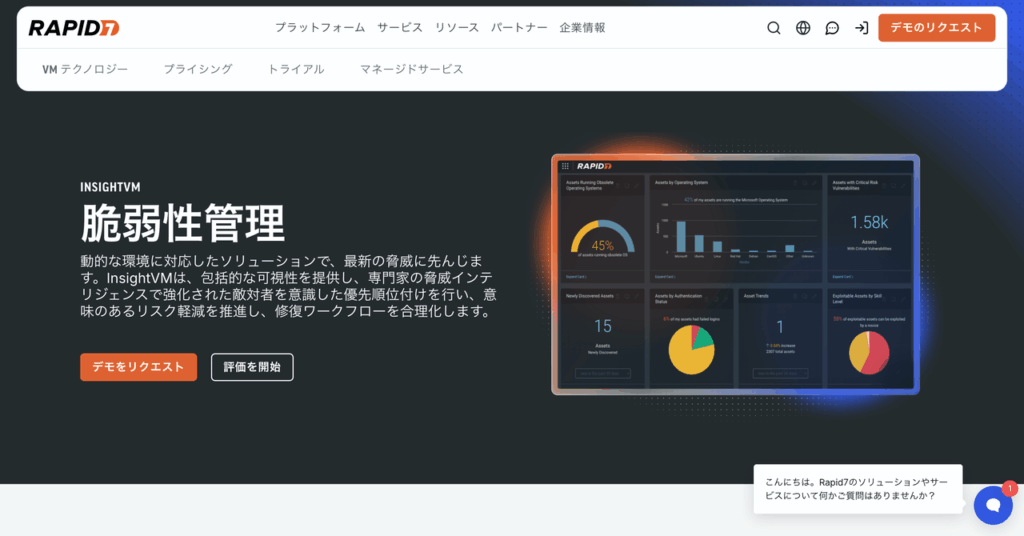Select the トライアル tab
This screenshot has height=536, width=1024.
[296, 69]
